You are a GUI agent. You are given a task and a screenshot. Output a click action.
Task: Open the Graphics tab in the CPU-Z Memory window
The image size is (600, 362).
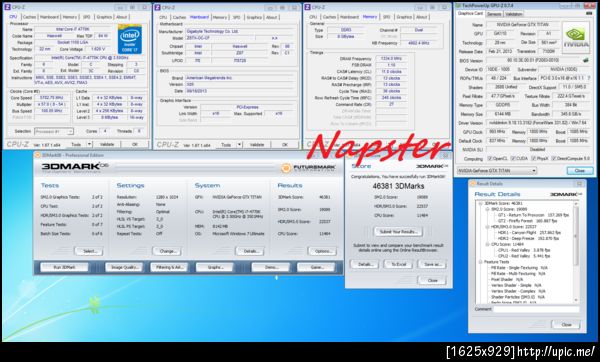(x=404, y=17)
